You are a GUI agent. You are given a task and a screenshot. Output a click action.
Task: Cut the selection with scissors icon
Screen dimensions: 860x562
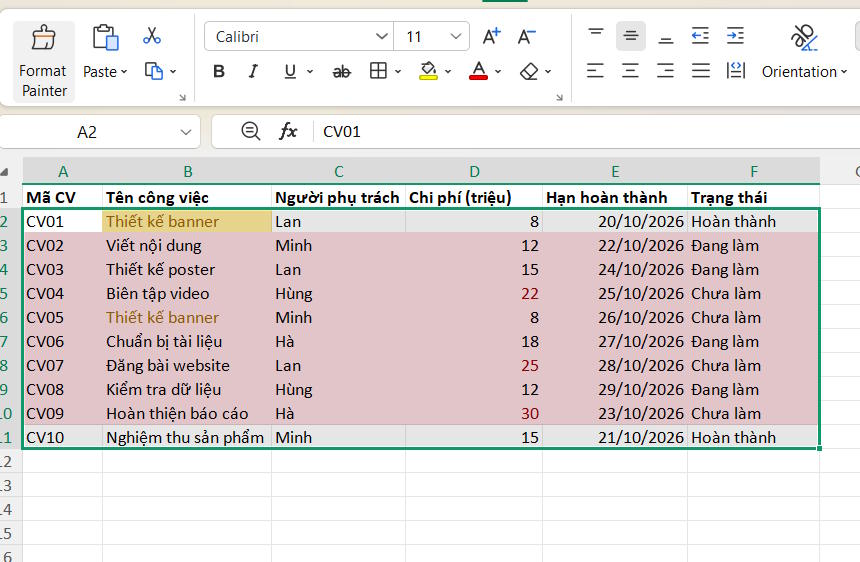tap(152, 36)
